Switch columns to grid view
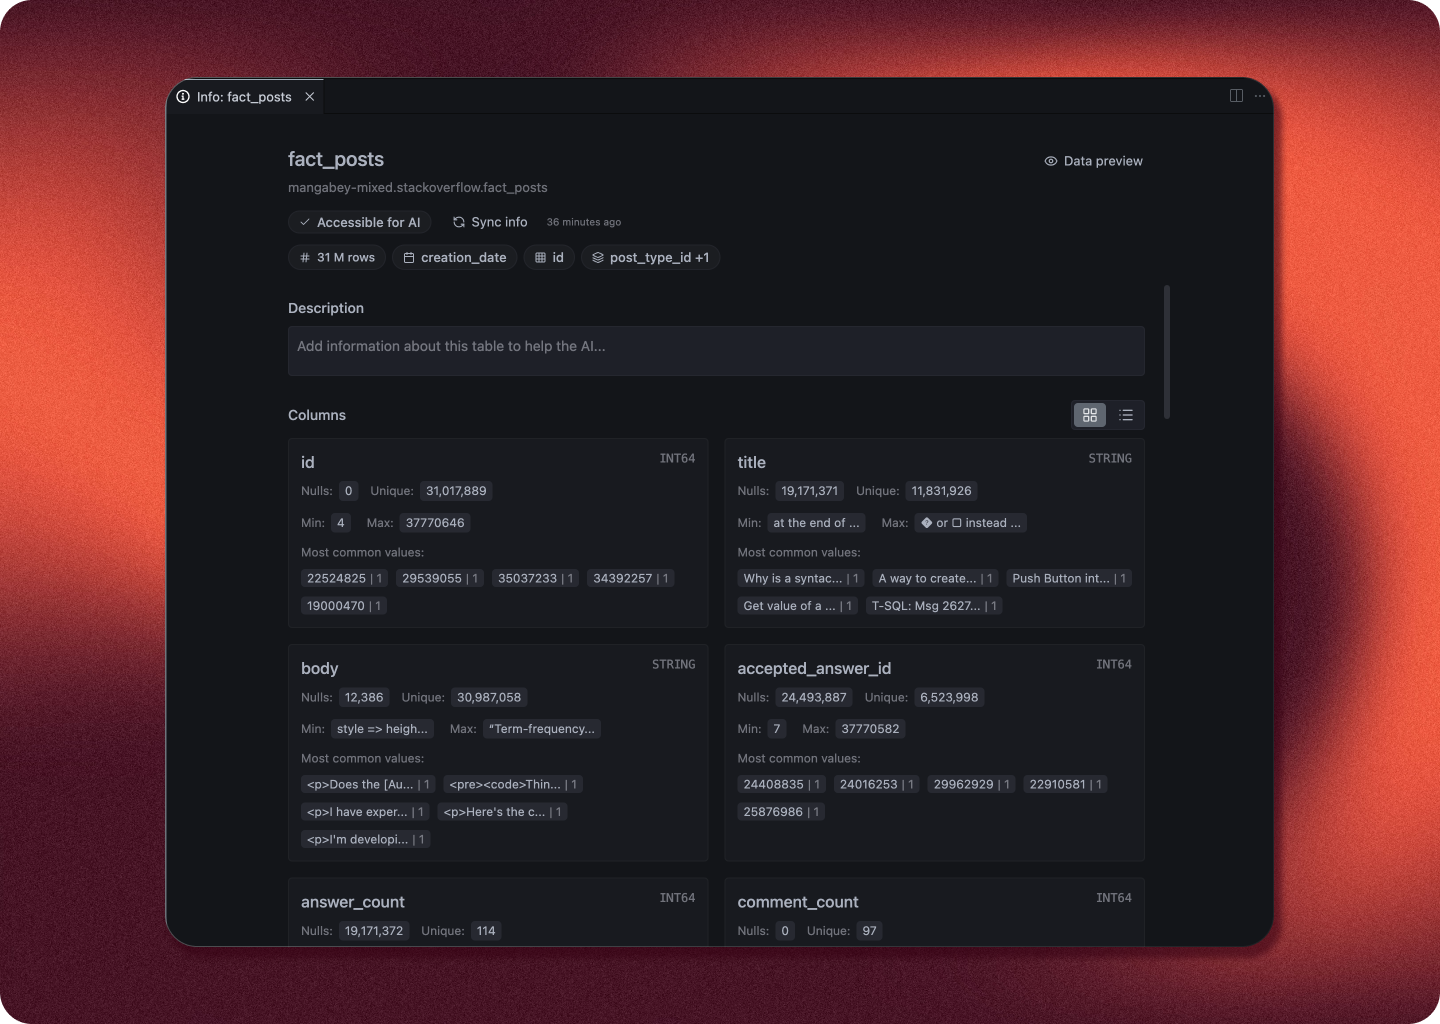Viewport: 1440px width, 1024px height. point(1090,415)
